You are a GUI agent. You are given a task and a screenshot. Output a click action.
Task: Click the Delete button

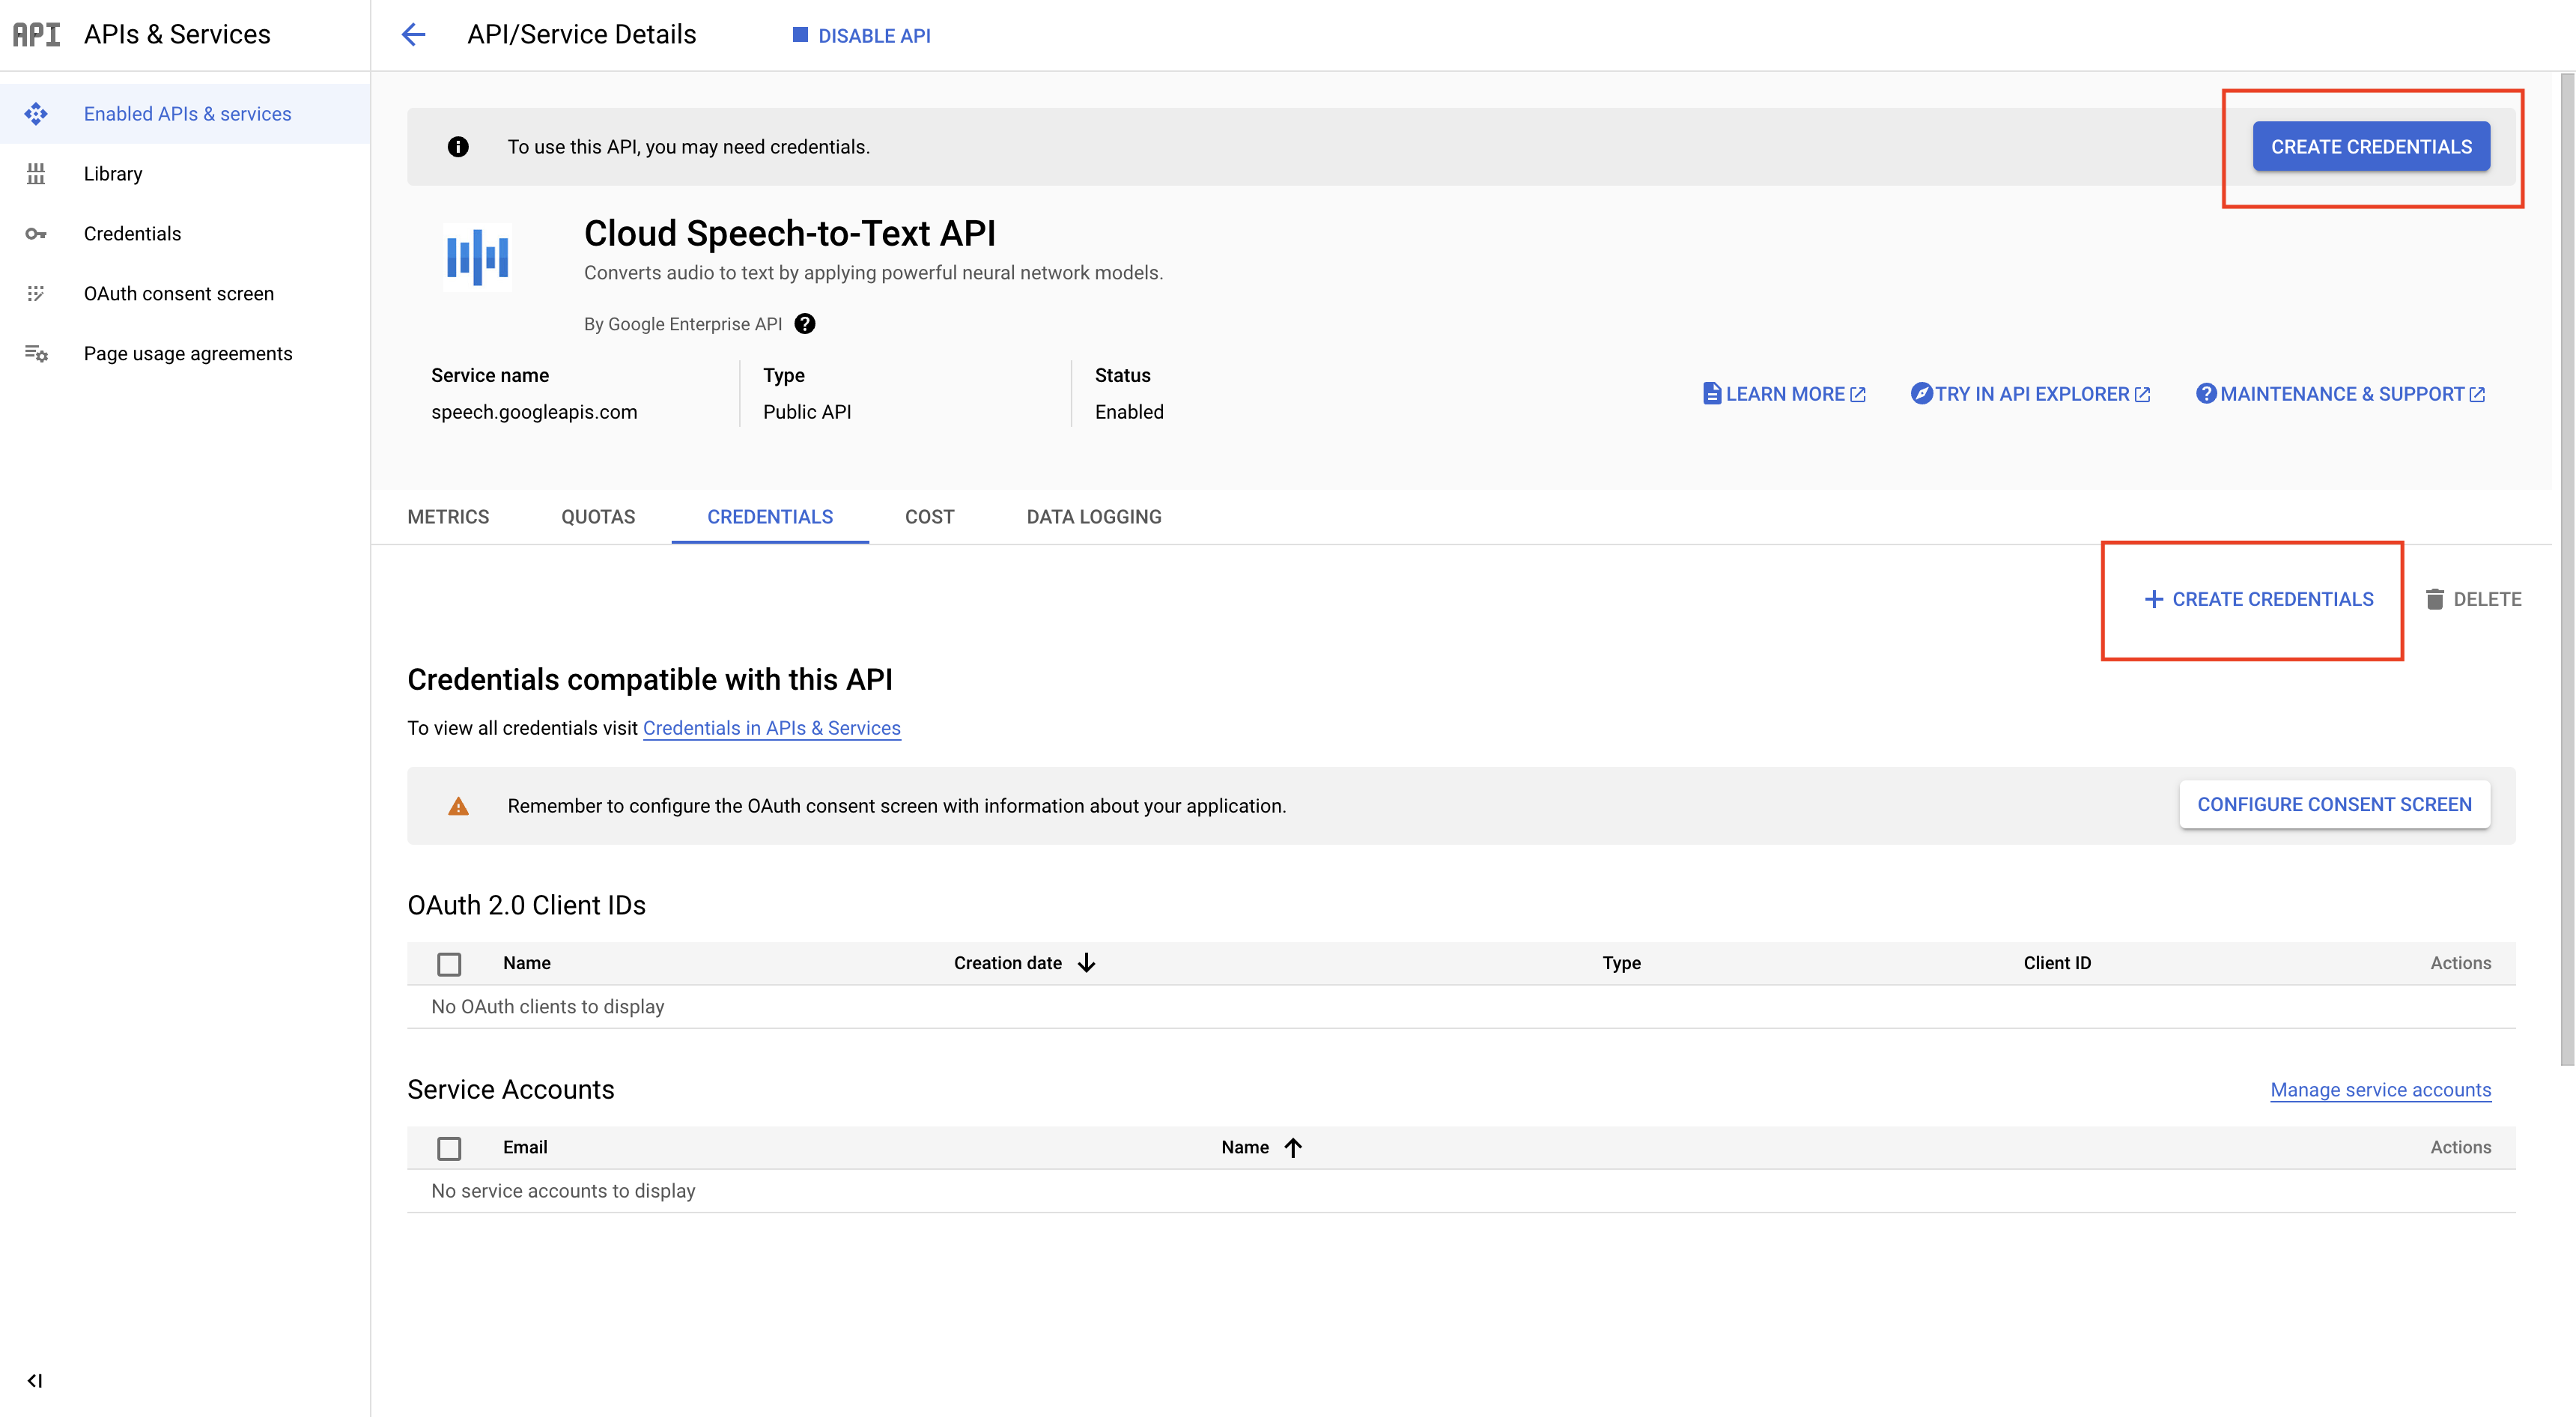(x=2473, y=599)
